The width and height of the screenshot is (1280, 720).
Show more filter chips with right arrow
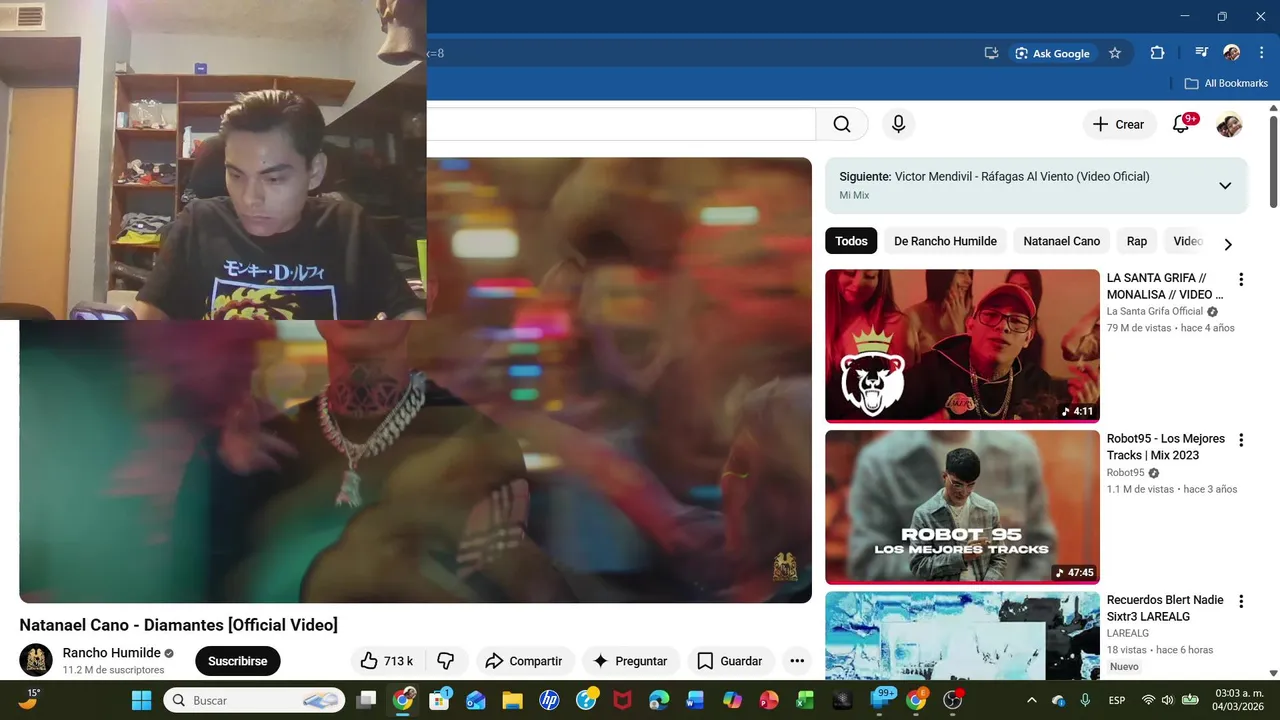[x=1228, y=244]
